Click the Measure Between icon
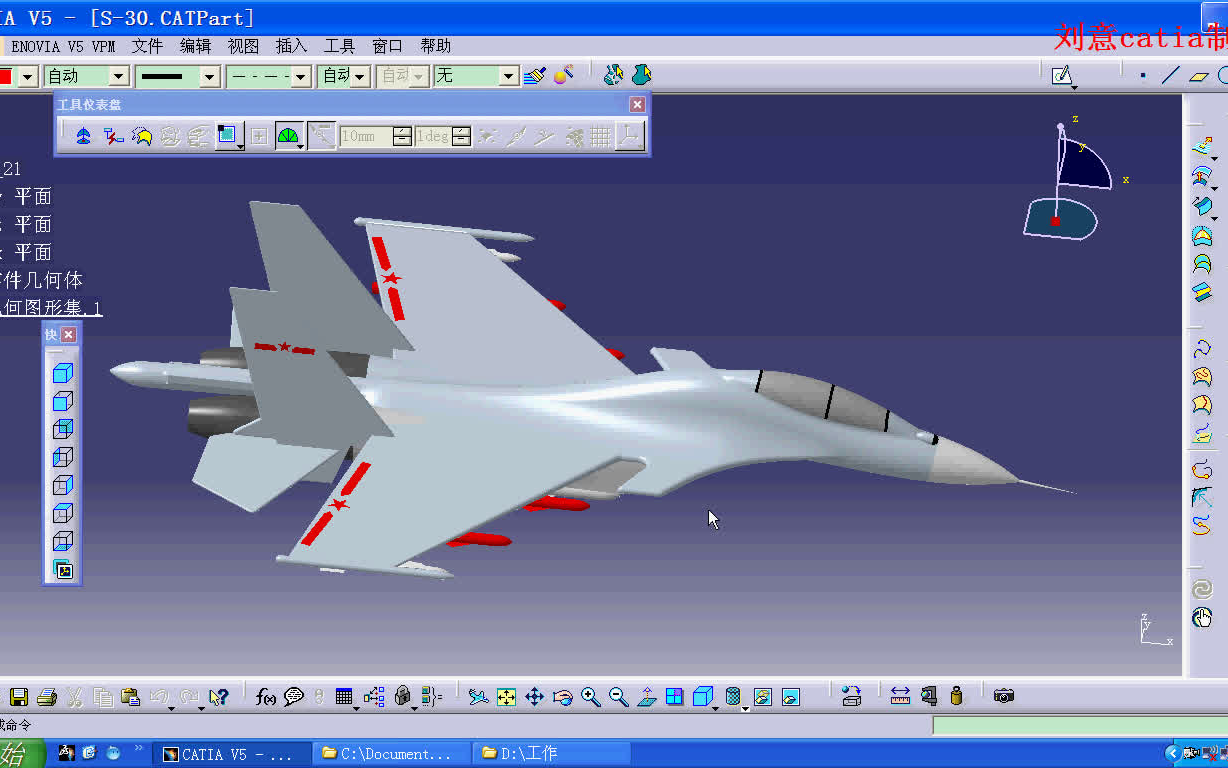This screenshot has height=768, width=1228. pyautogui.click(x=900, y=696)
